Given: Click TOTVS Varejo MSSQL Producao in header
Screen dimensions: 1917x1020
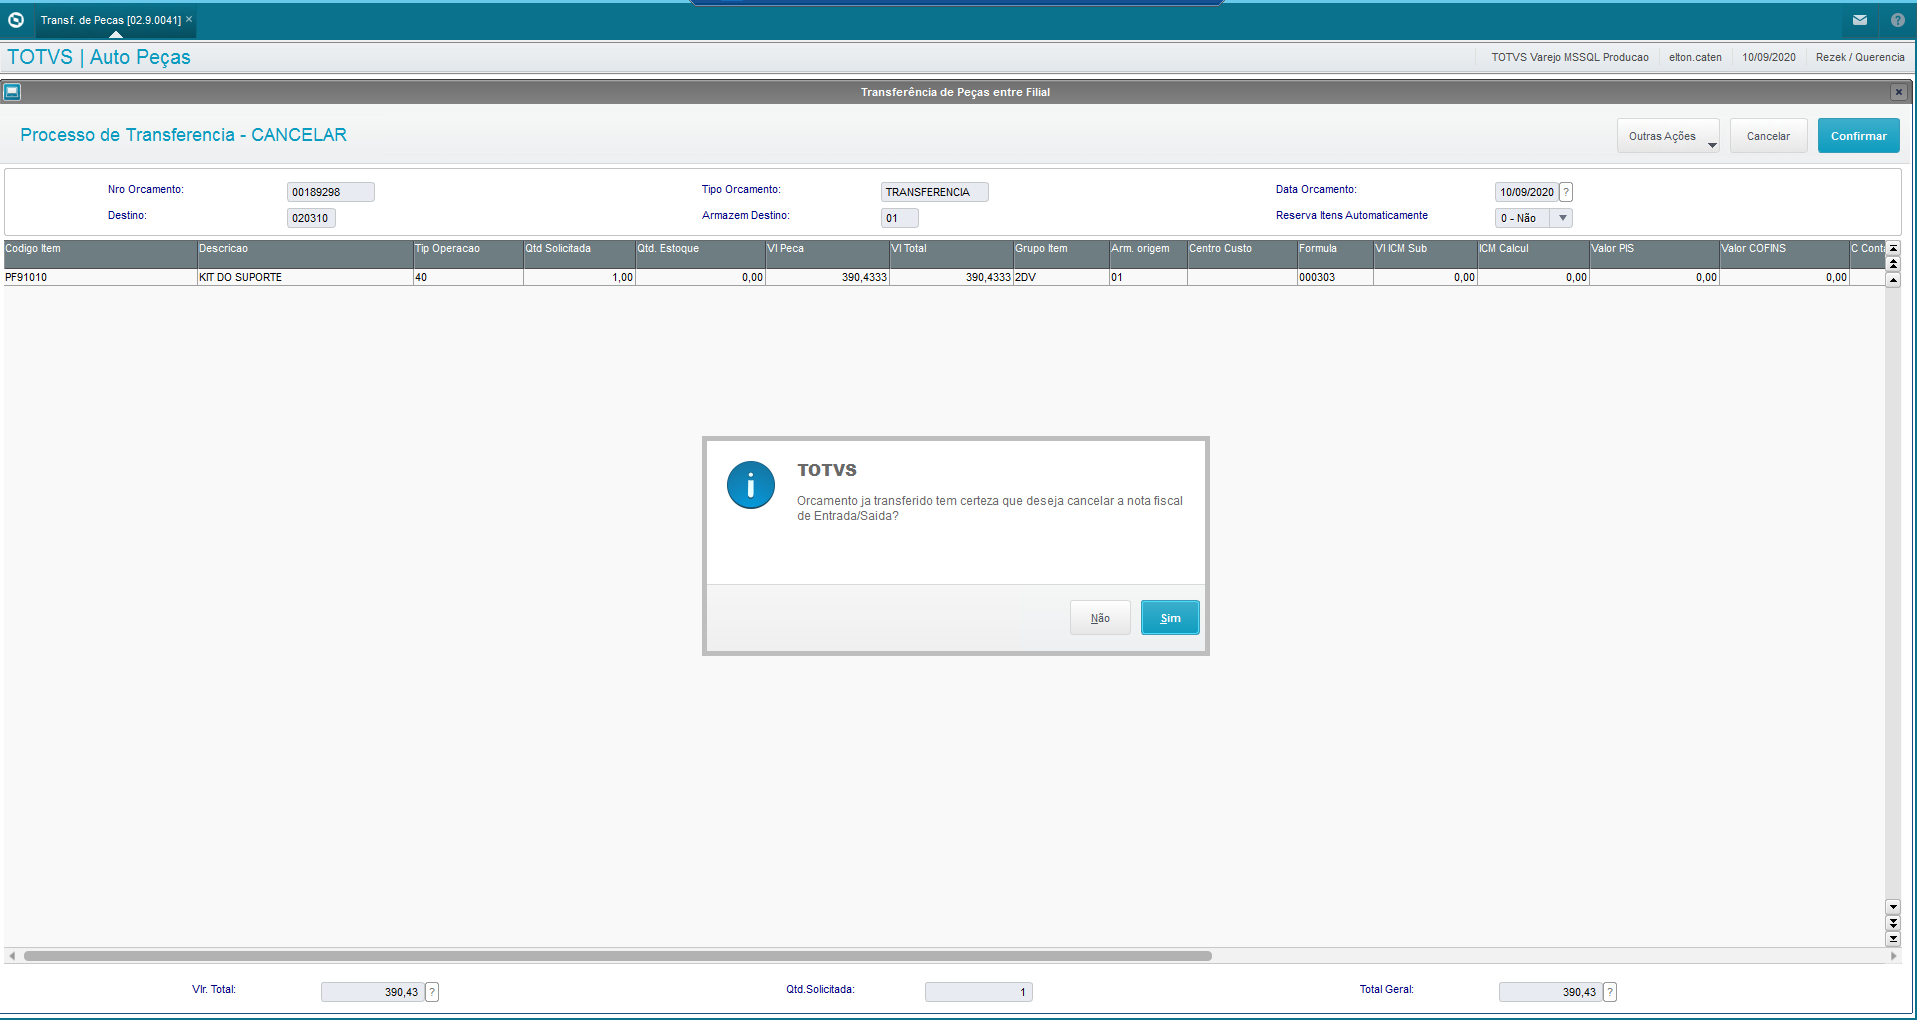Looking at the screenshot, I should 1570,58.
